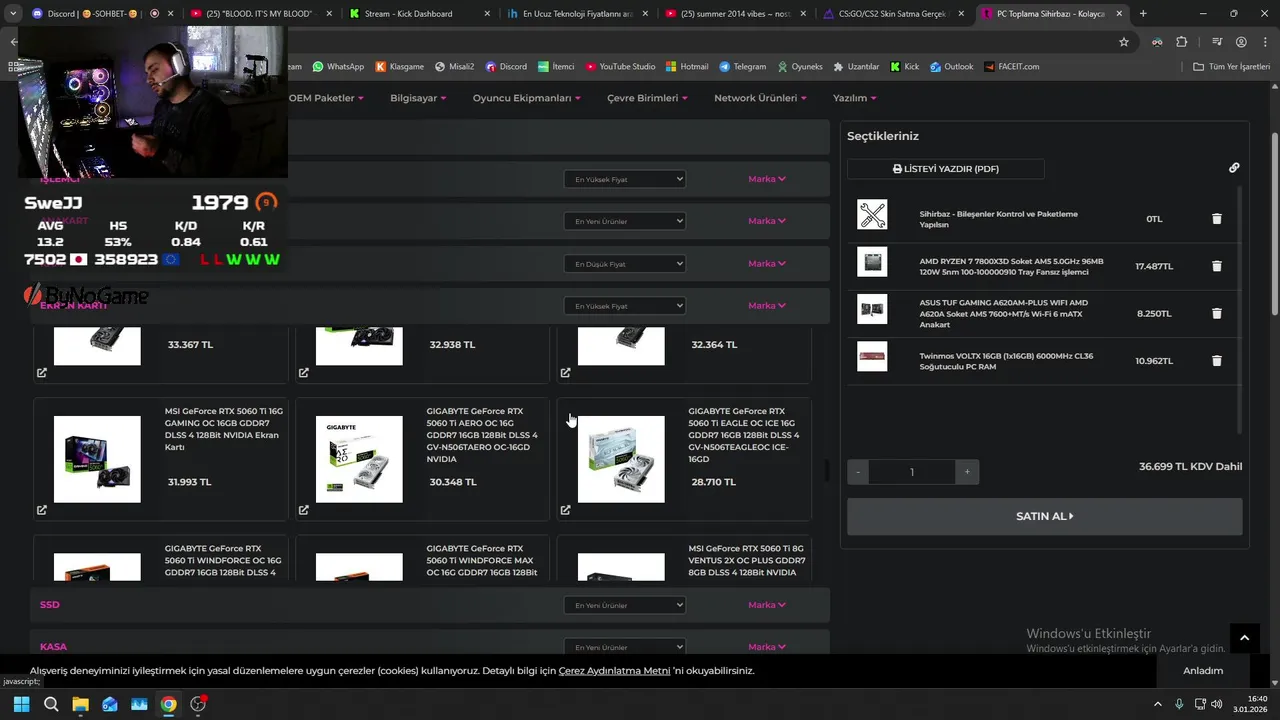The height and width of the screenshot is (720, 1280).
Task: Select Gigabyte AERO OC 16G thumbnail
Action: point(359,459)
